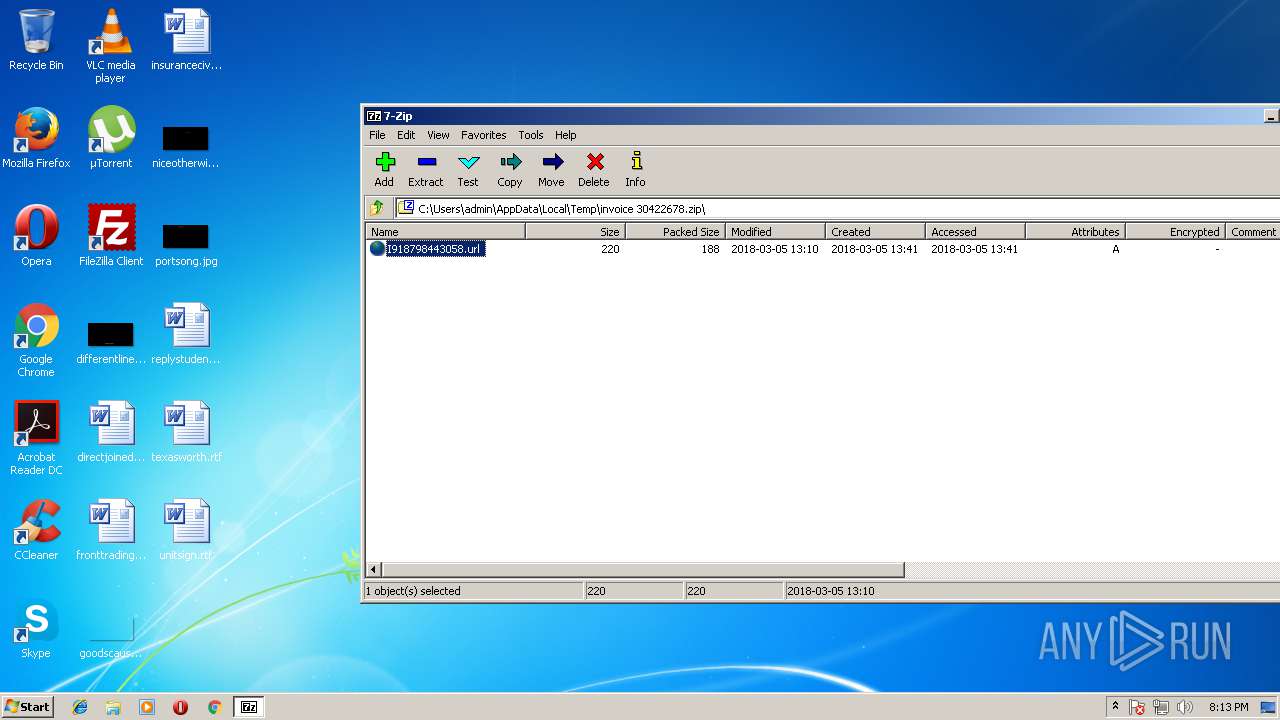
Task: Click the horizontal scrollbar thumb in file list
Action: 643,570
